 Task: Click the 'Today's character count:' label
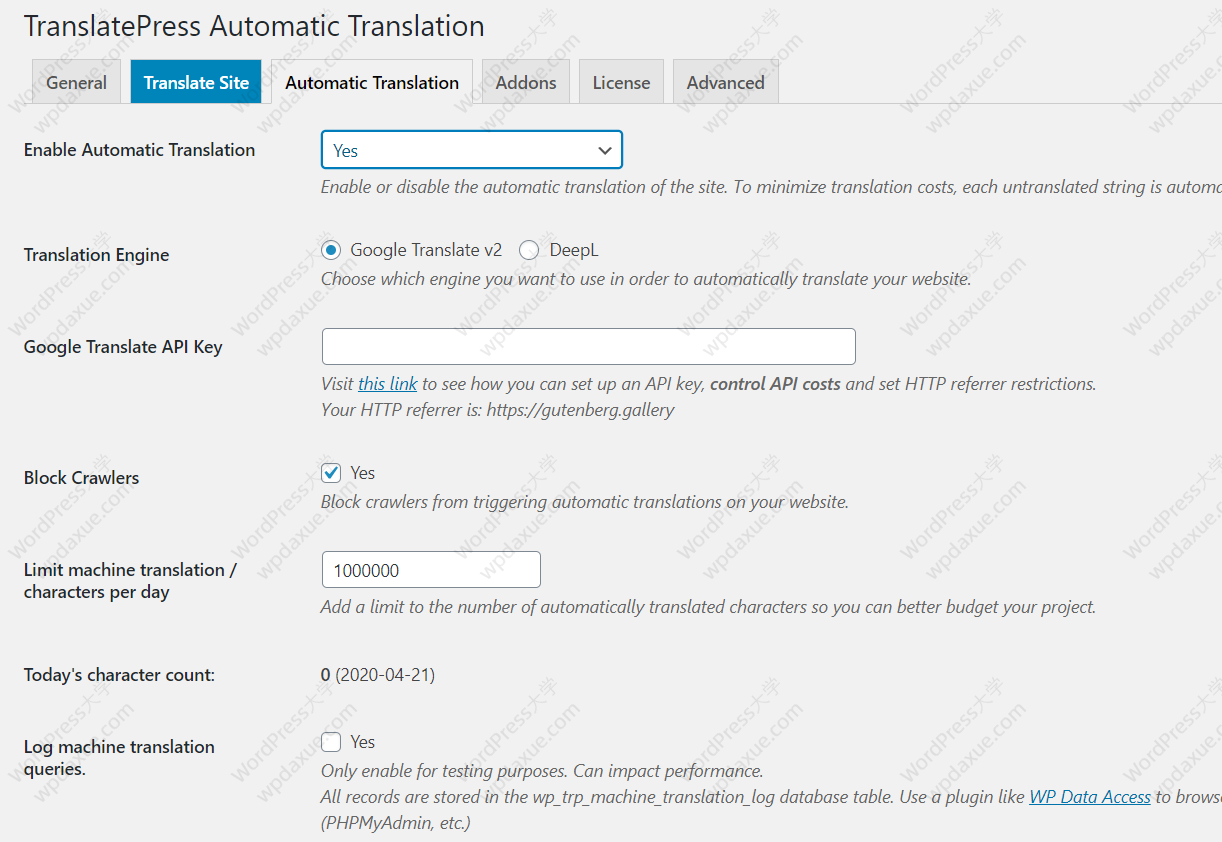tap(119, 675)
